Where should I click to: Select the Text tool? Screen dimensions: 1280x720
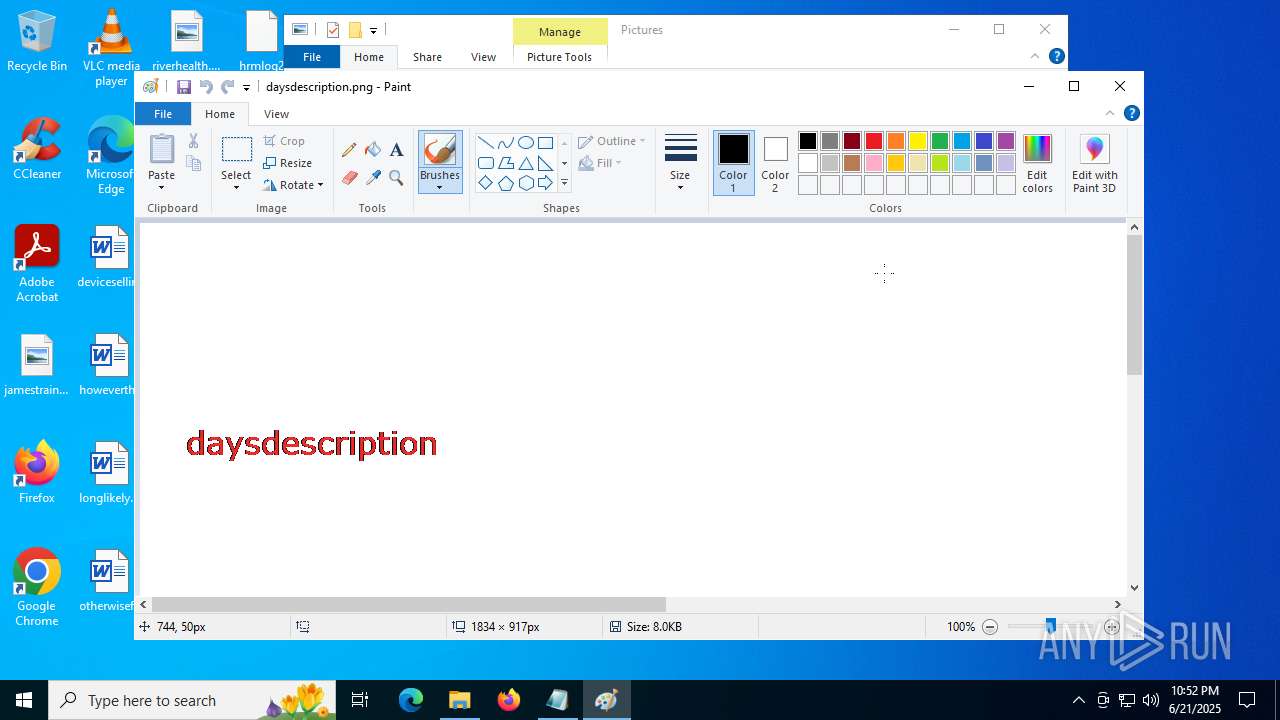(396, 150)
